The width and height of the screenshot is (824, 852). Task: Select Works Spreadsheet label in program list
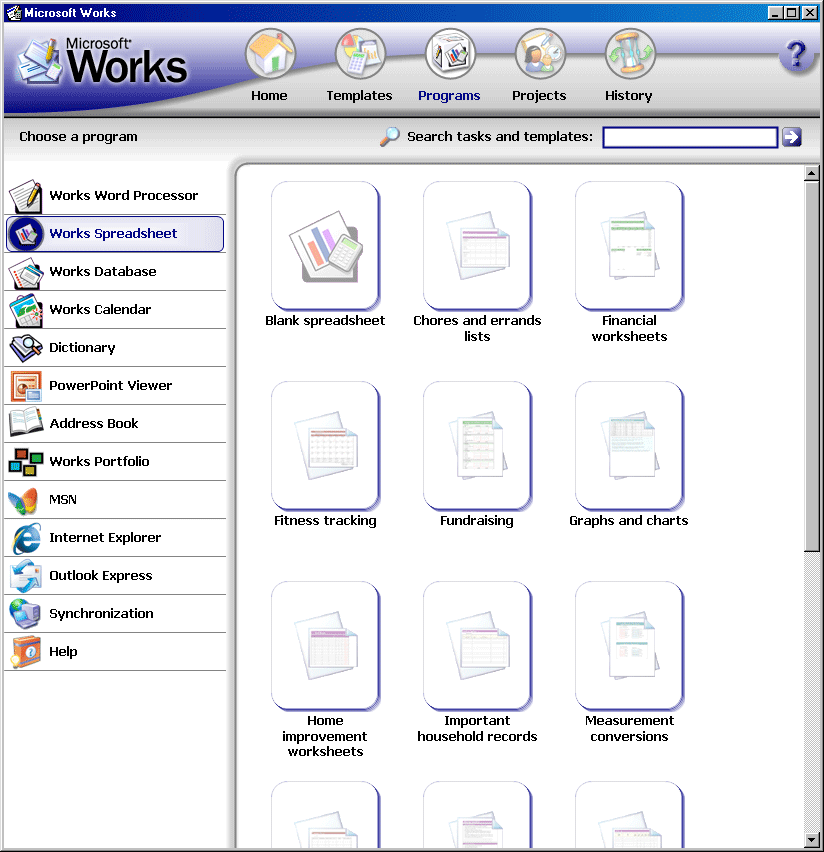click(113, 234)
